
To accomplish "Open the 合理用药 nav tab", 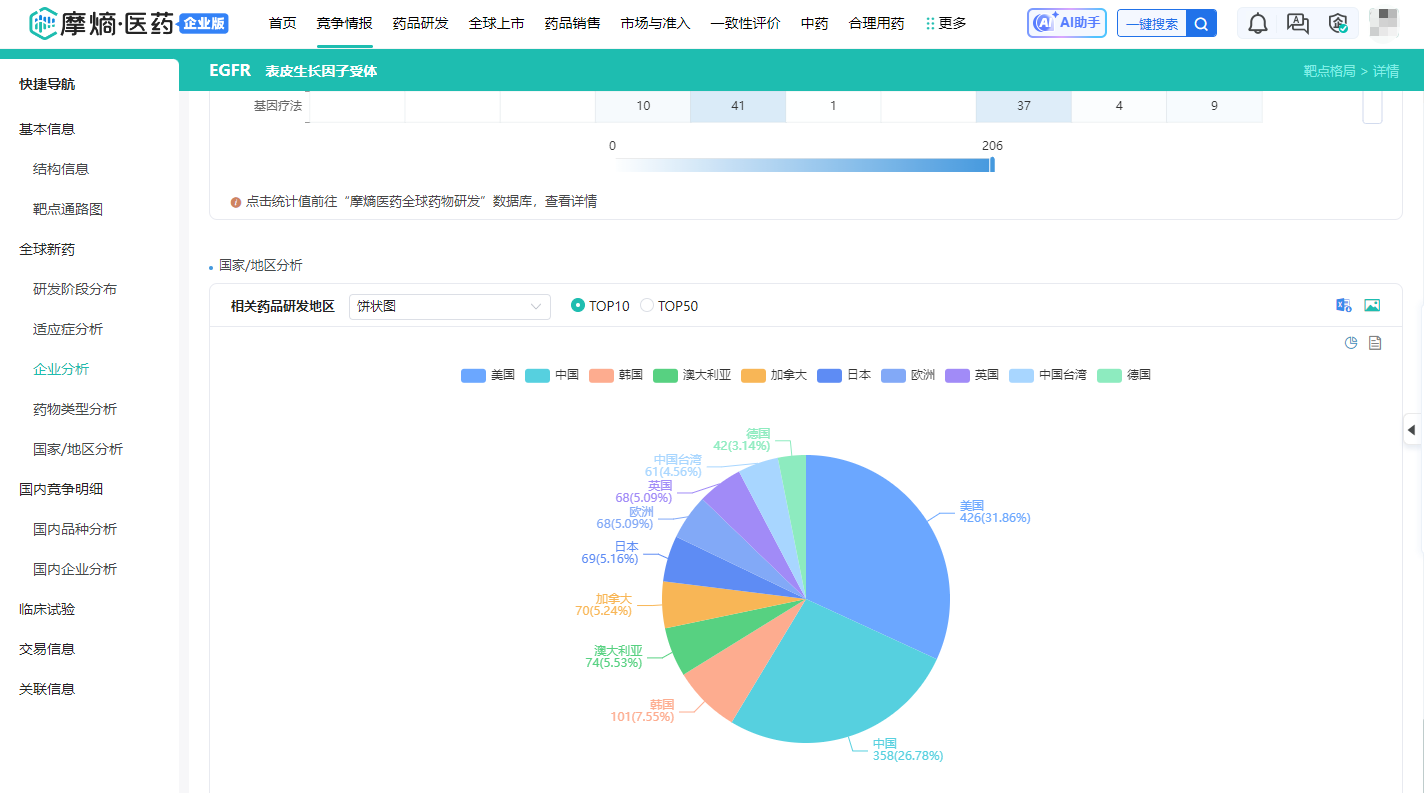I will 877,23.
